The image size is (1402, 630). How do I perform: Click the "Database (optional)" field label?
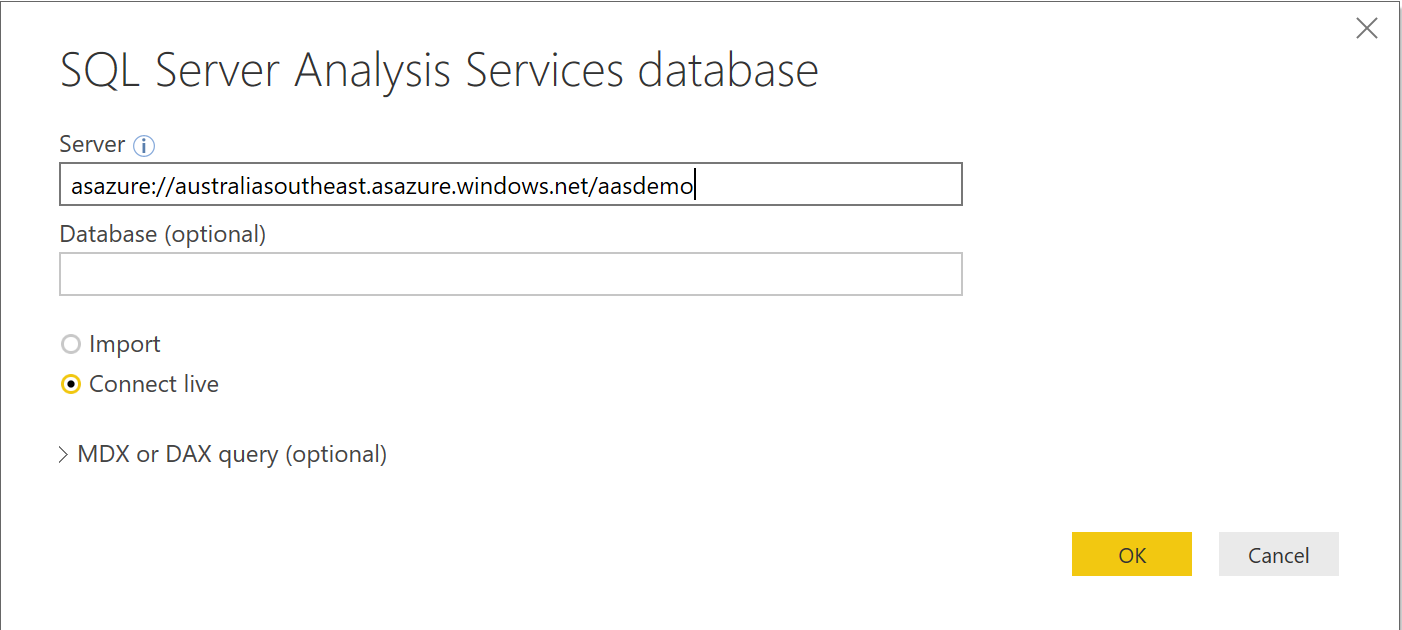pos(163,234)
